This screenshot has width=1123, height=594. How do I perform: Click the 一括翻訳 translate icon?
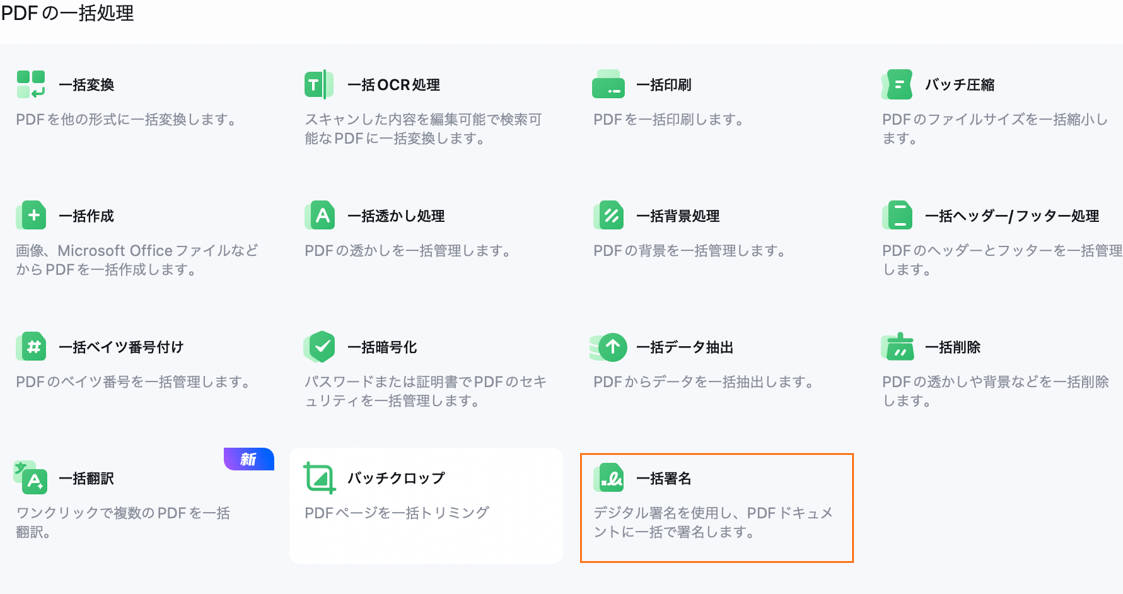(31, 478)
